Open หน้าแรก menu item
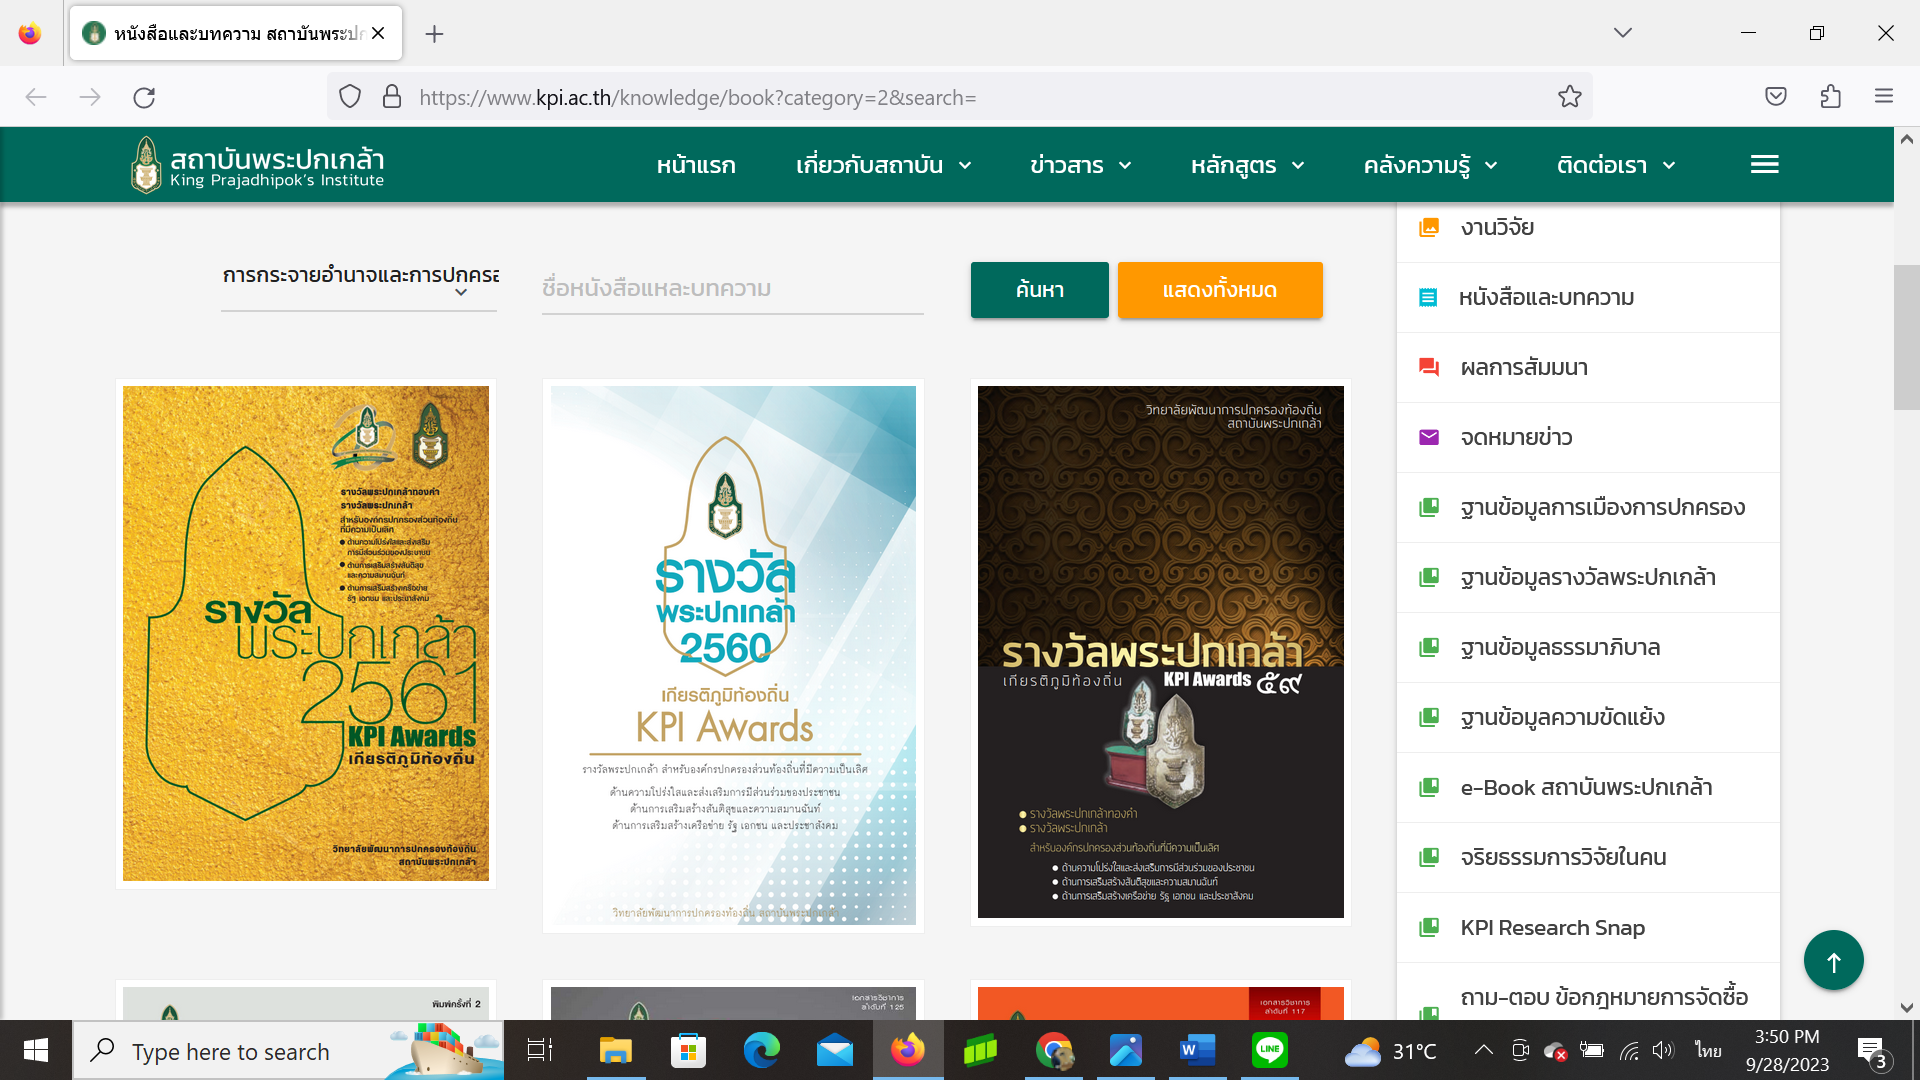The width and height of the screenshot is (1920, 1080). (x=696, y=165)
